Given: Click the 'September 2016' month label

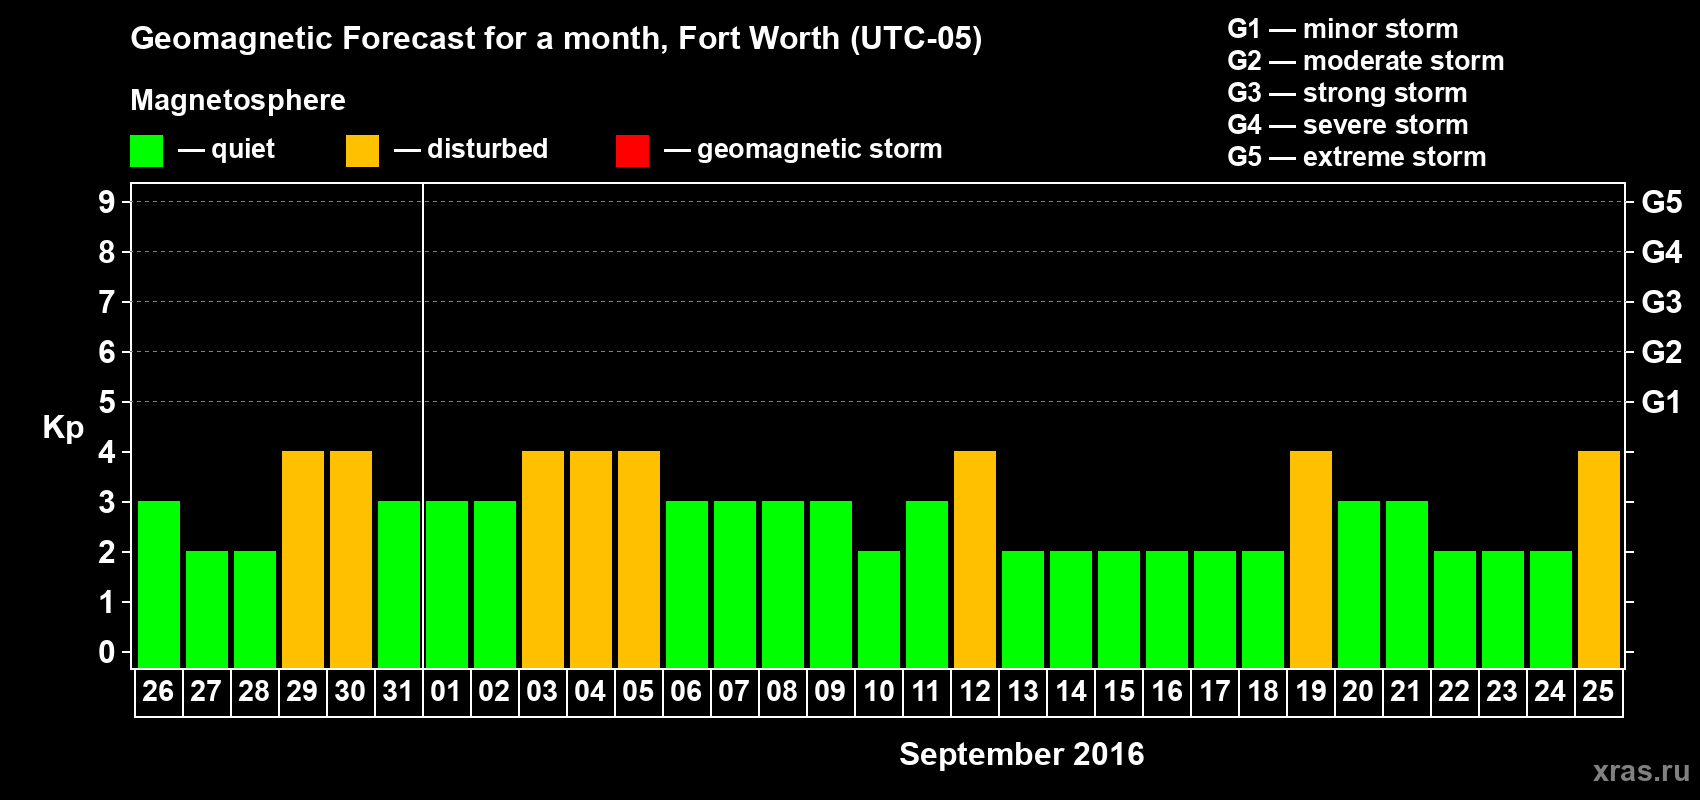Looking at the screenshot, I should [x=1022, y=754].
